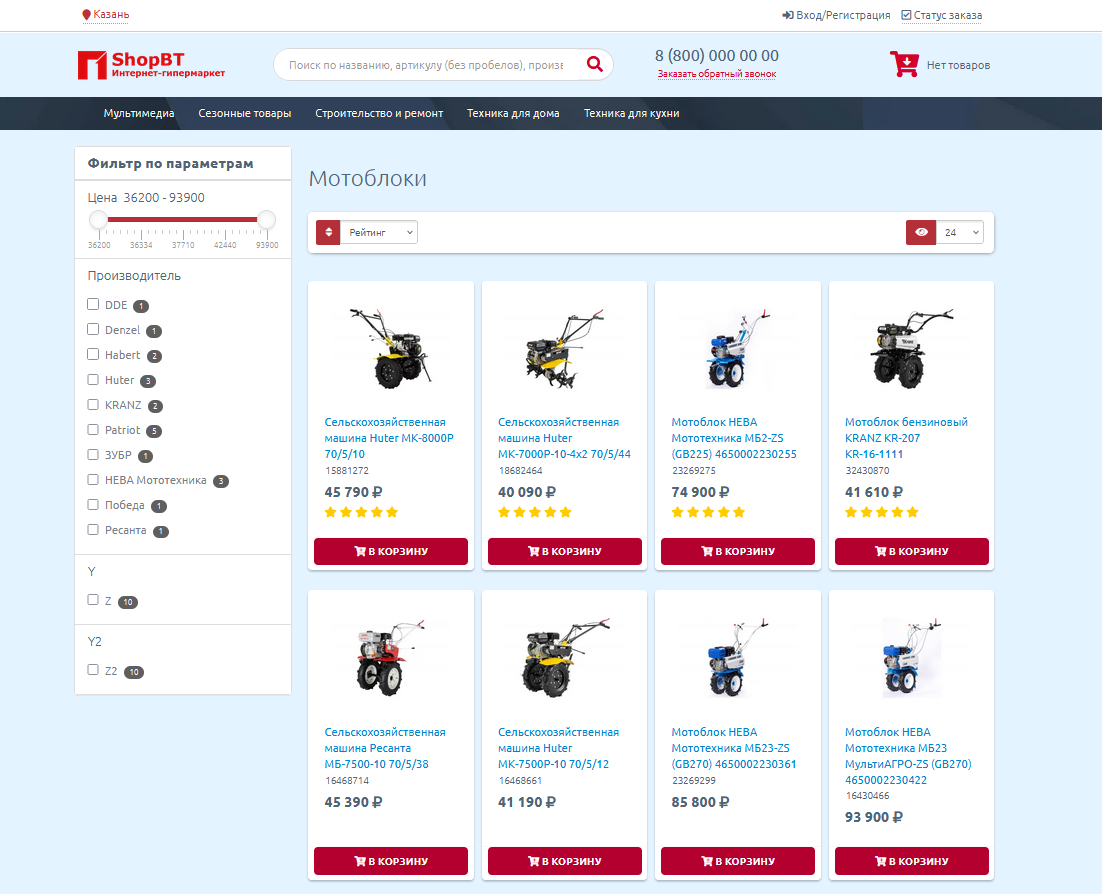Tick the НЕВА Мототехника checkbox
Viewport: 1102px width, 894px height.
click(x=93, y=479)
